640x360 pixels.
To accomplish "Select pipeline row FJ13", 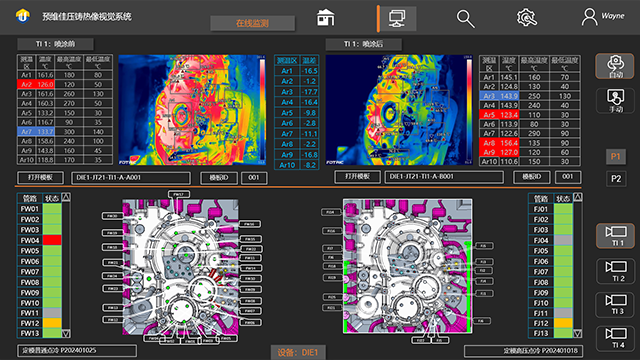I will point(551,333).
